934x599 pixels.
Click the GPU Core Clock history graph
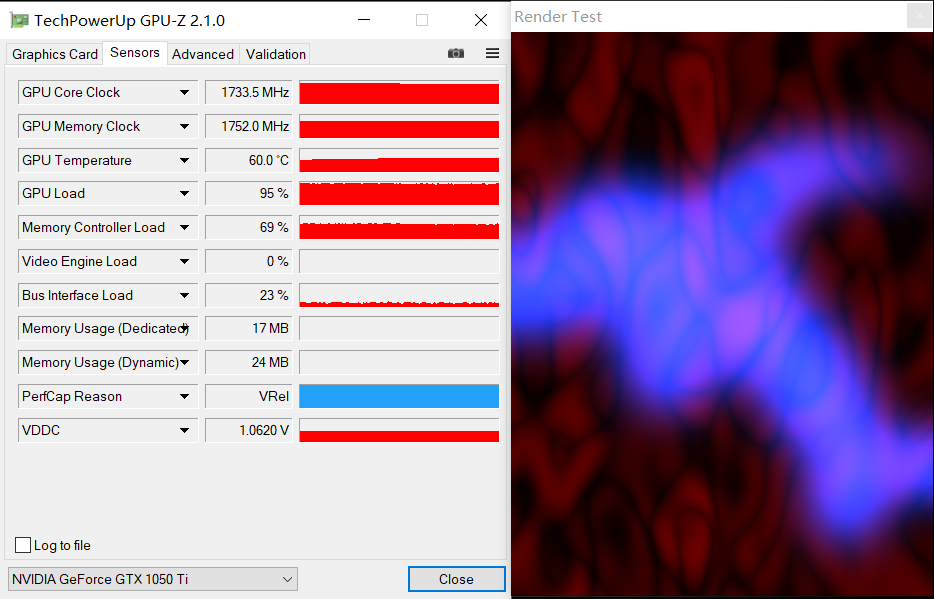click(399, 92)
